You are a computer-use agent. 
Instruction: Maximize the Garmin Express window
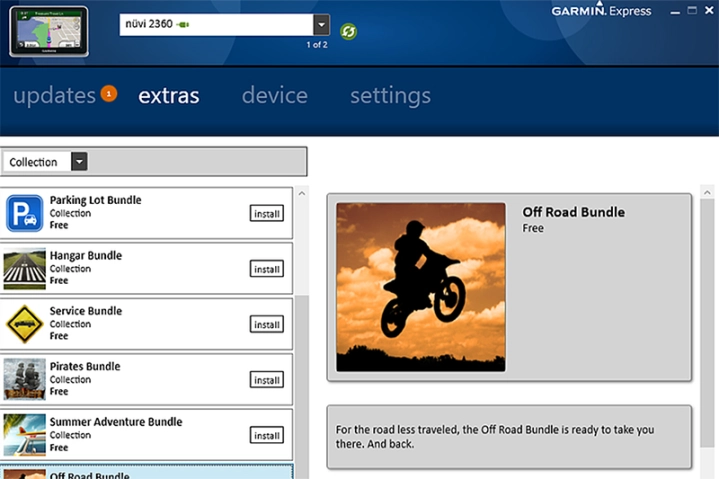692,11
